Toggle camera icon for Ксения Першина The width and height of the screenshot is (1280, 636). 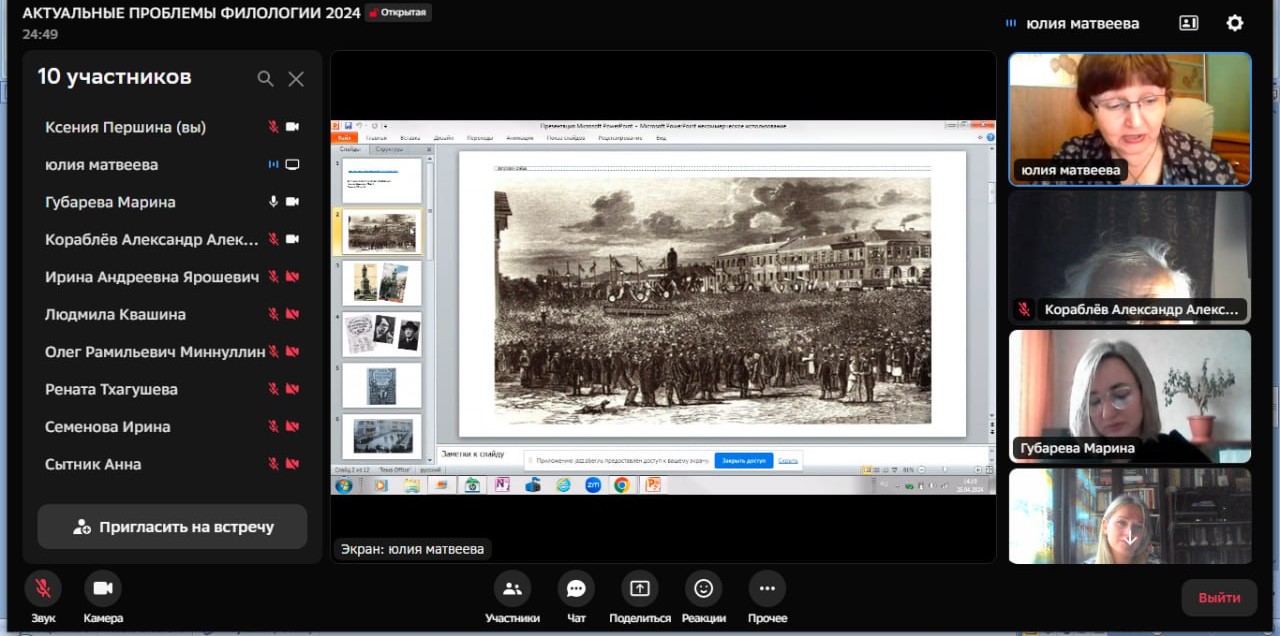point(292,127)
